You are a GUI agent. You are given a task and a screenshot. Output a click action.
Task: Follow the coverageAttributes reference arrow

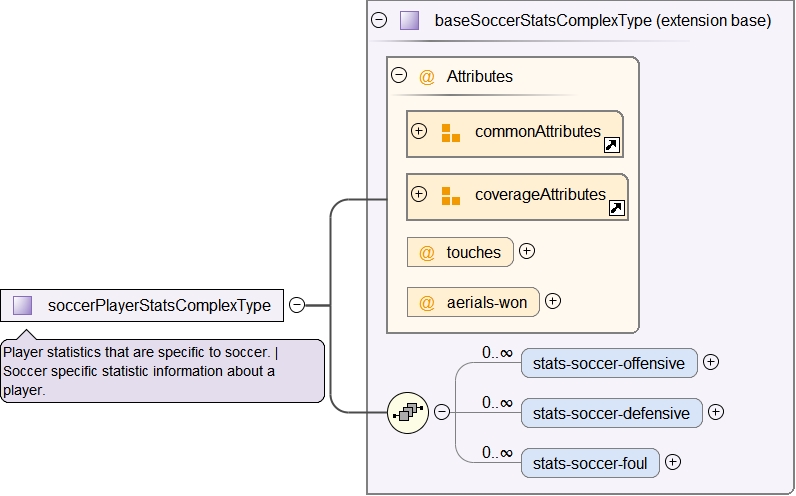click(617, 209)
